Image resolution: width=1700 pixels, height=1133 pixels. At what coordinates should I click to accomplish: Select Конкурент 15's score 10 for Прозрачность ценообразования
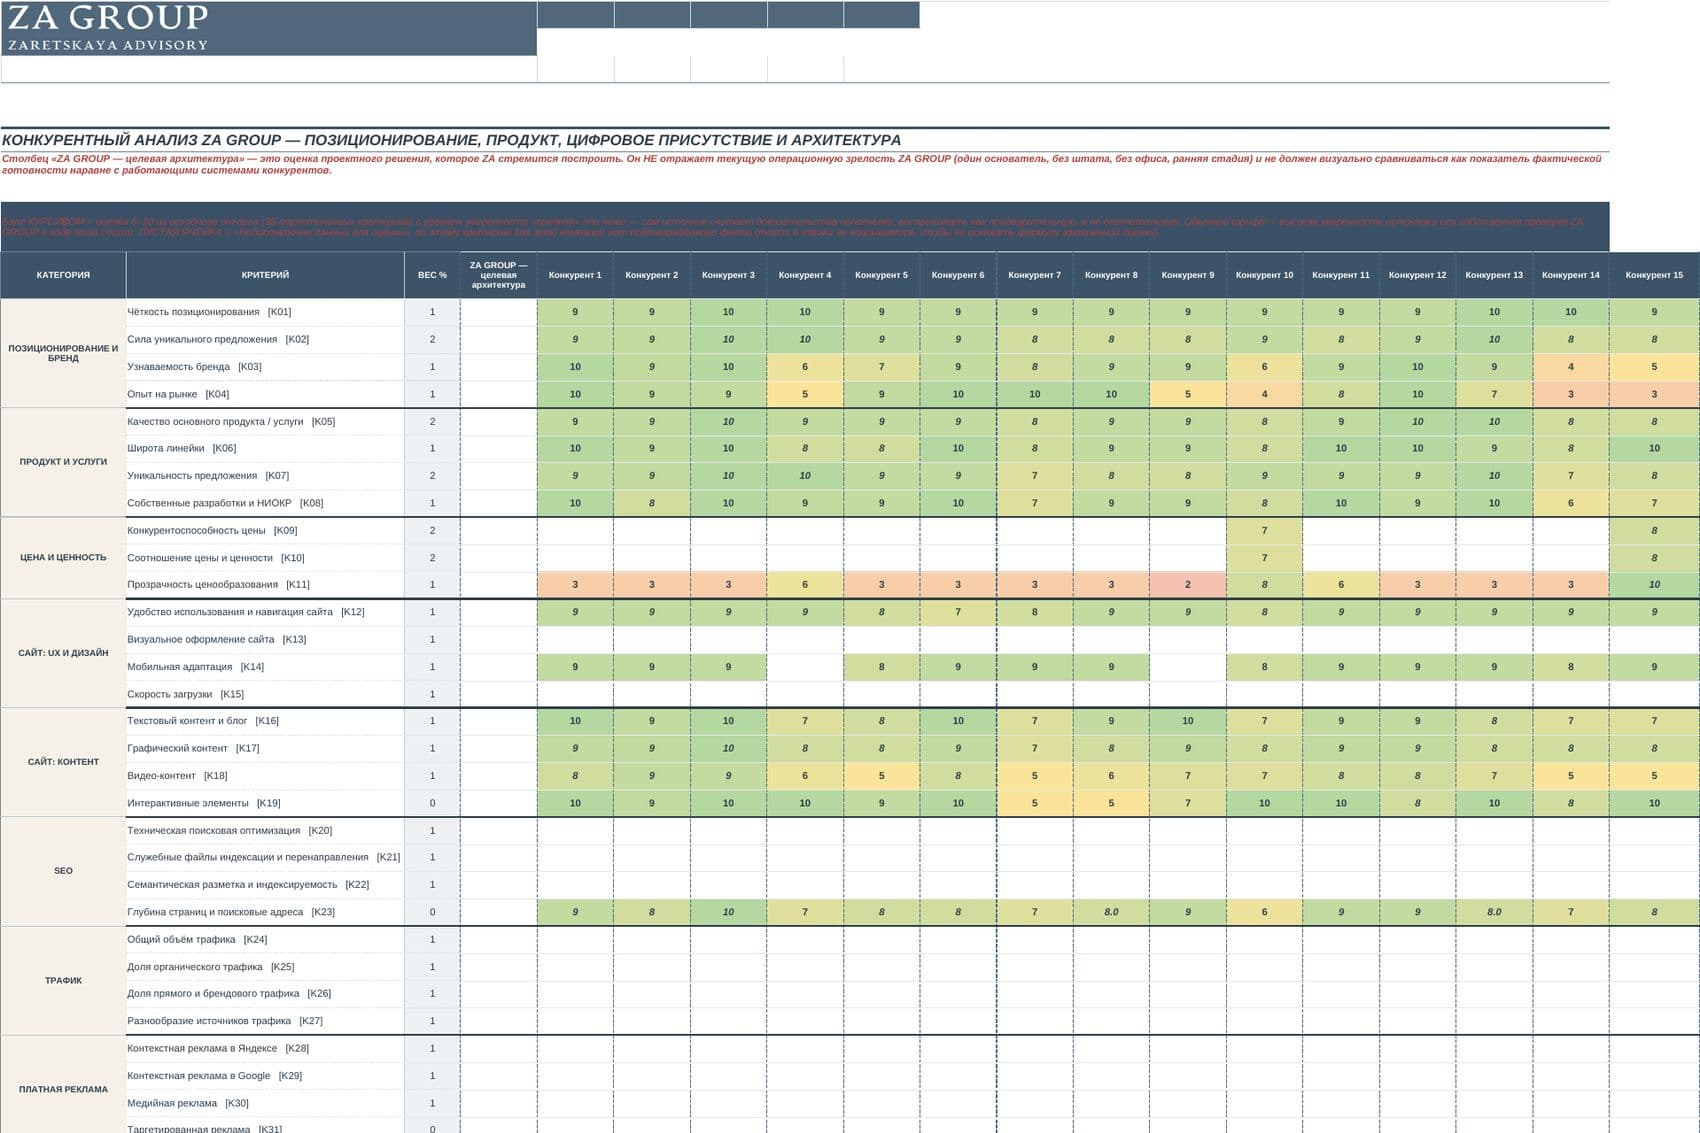[1654, 584]
